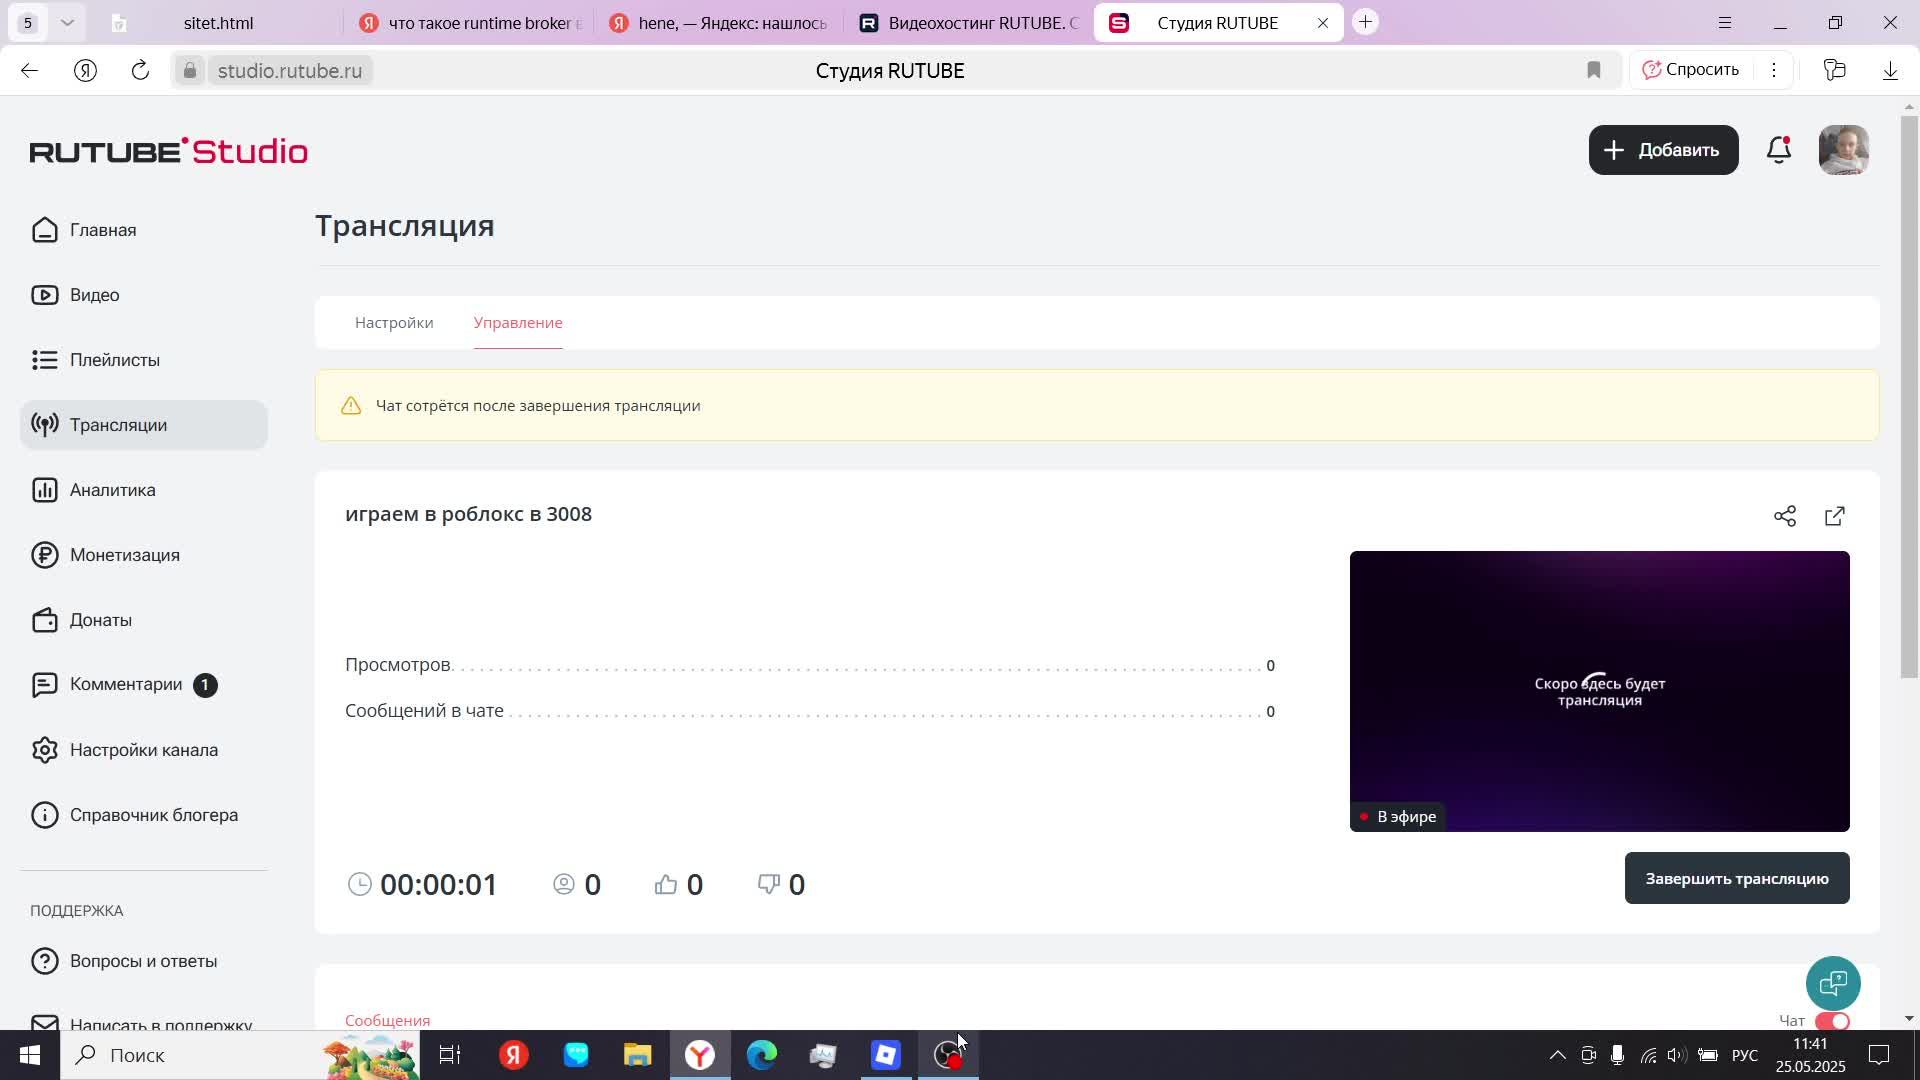Click the stream preview player
This screenshot has width=1920, height=1080.
coord(1599,691)
